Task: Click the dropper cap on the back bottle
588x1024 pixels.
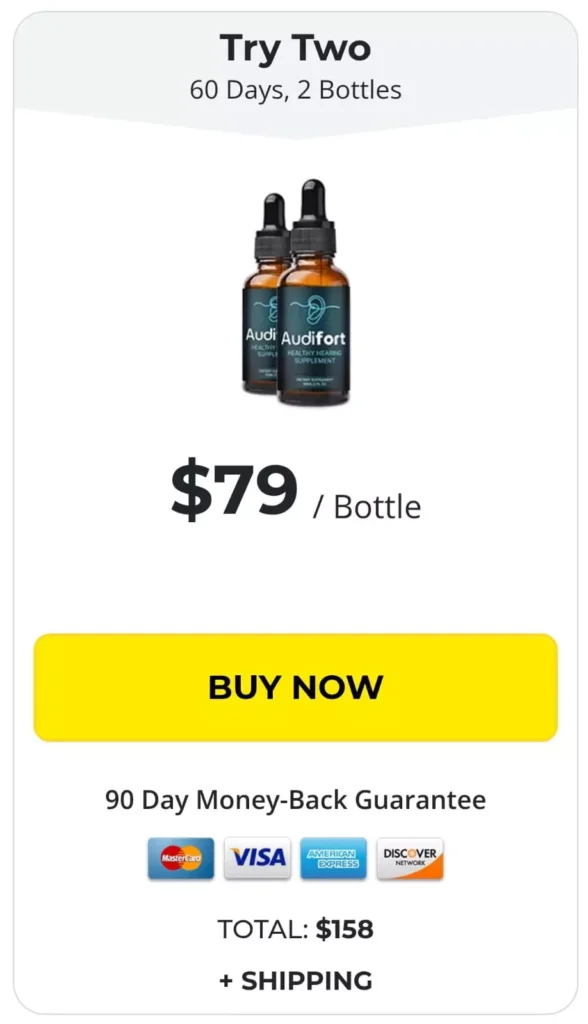Action: click(271, 219)
